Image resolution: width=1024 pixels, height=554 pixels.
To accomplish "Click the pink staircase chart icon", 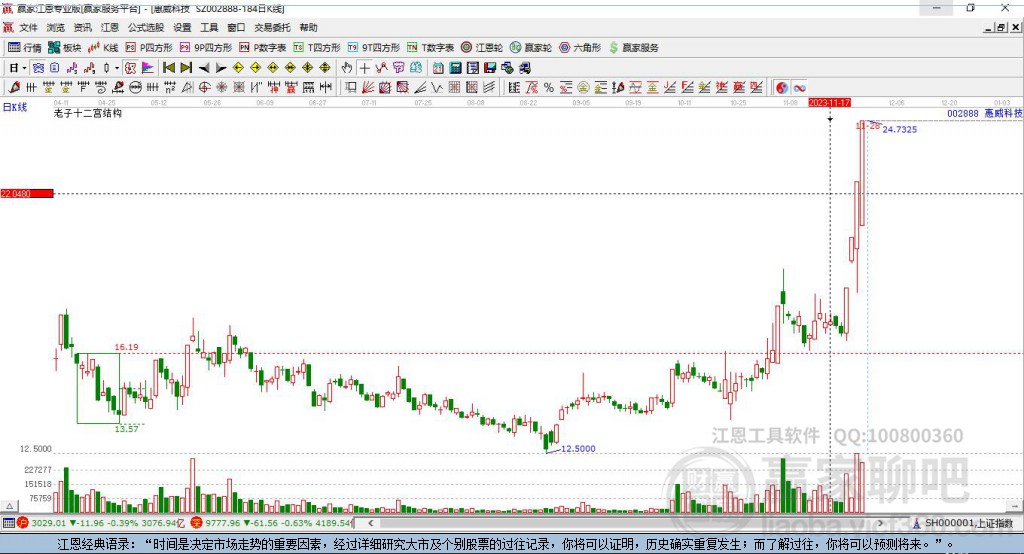I will (72, 68).
